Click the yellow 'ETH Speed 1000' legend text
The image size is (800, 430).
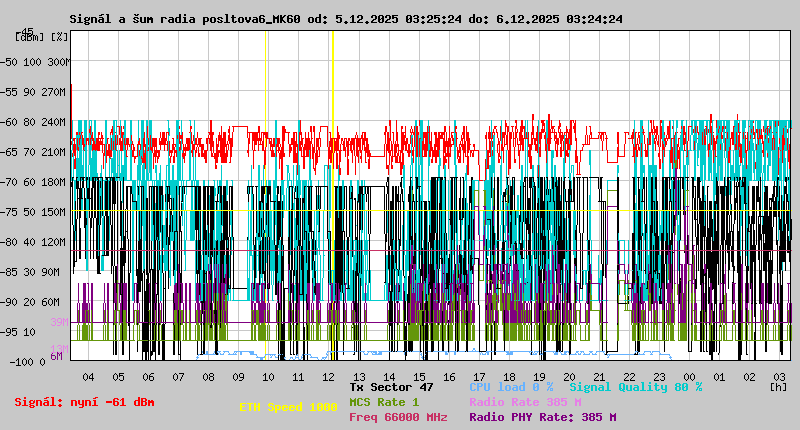click(288, 408)
